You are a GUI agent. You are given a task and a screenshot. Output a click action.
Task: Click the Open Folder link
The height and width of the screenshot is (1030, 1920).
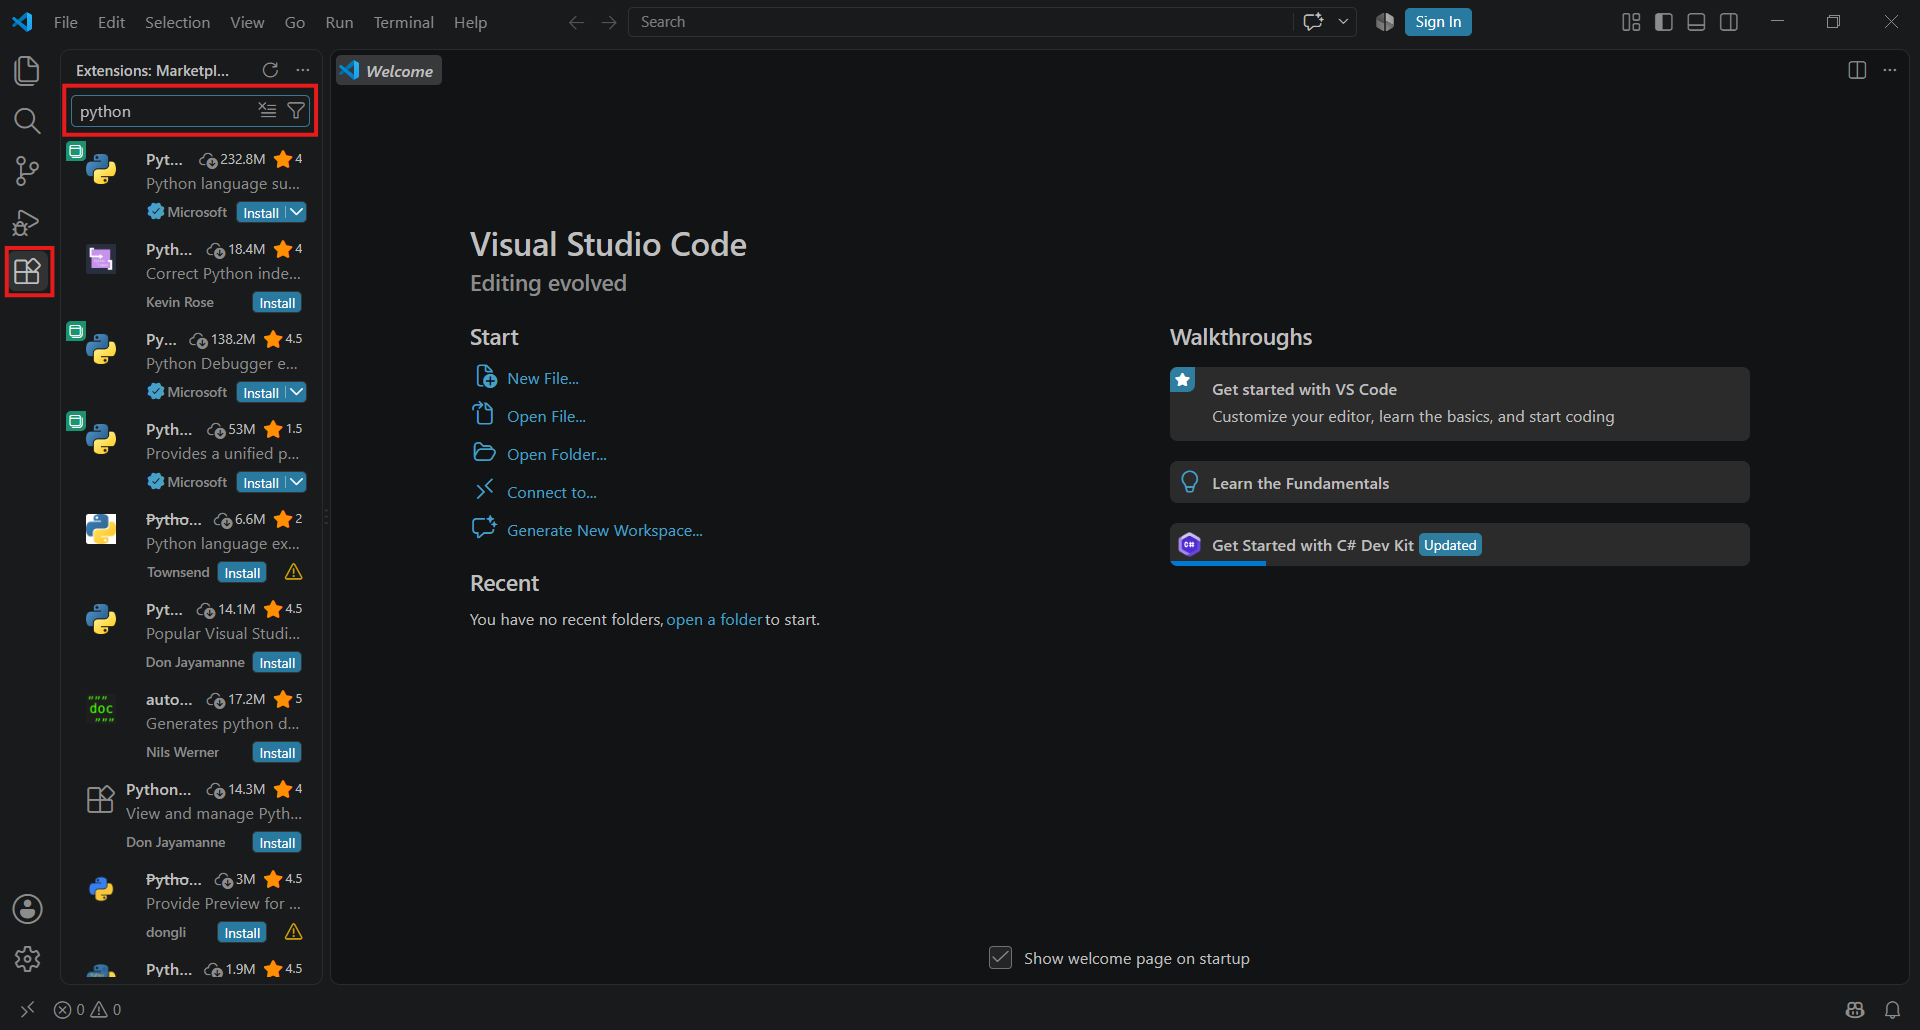[x=557, y=454]
